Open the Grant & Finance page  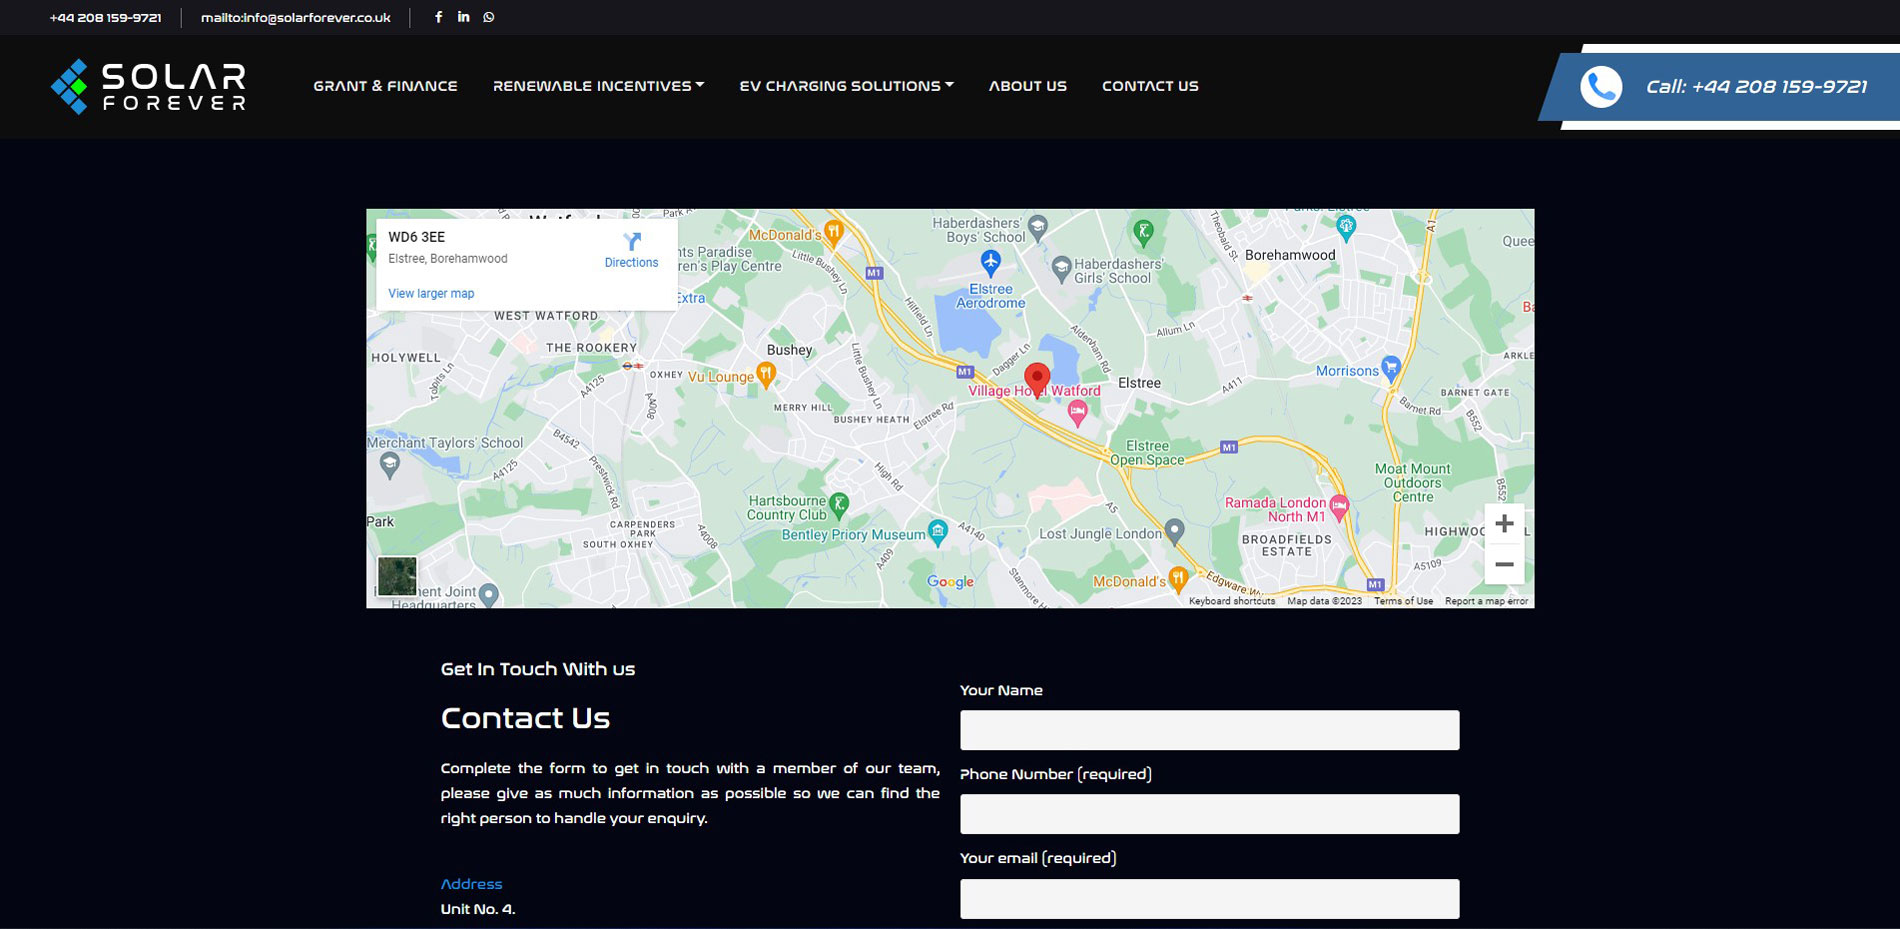[x=385, y=86]
